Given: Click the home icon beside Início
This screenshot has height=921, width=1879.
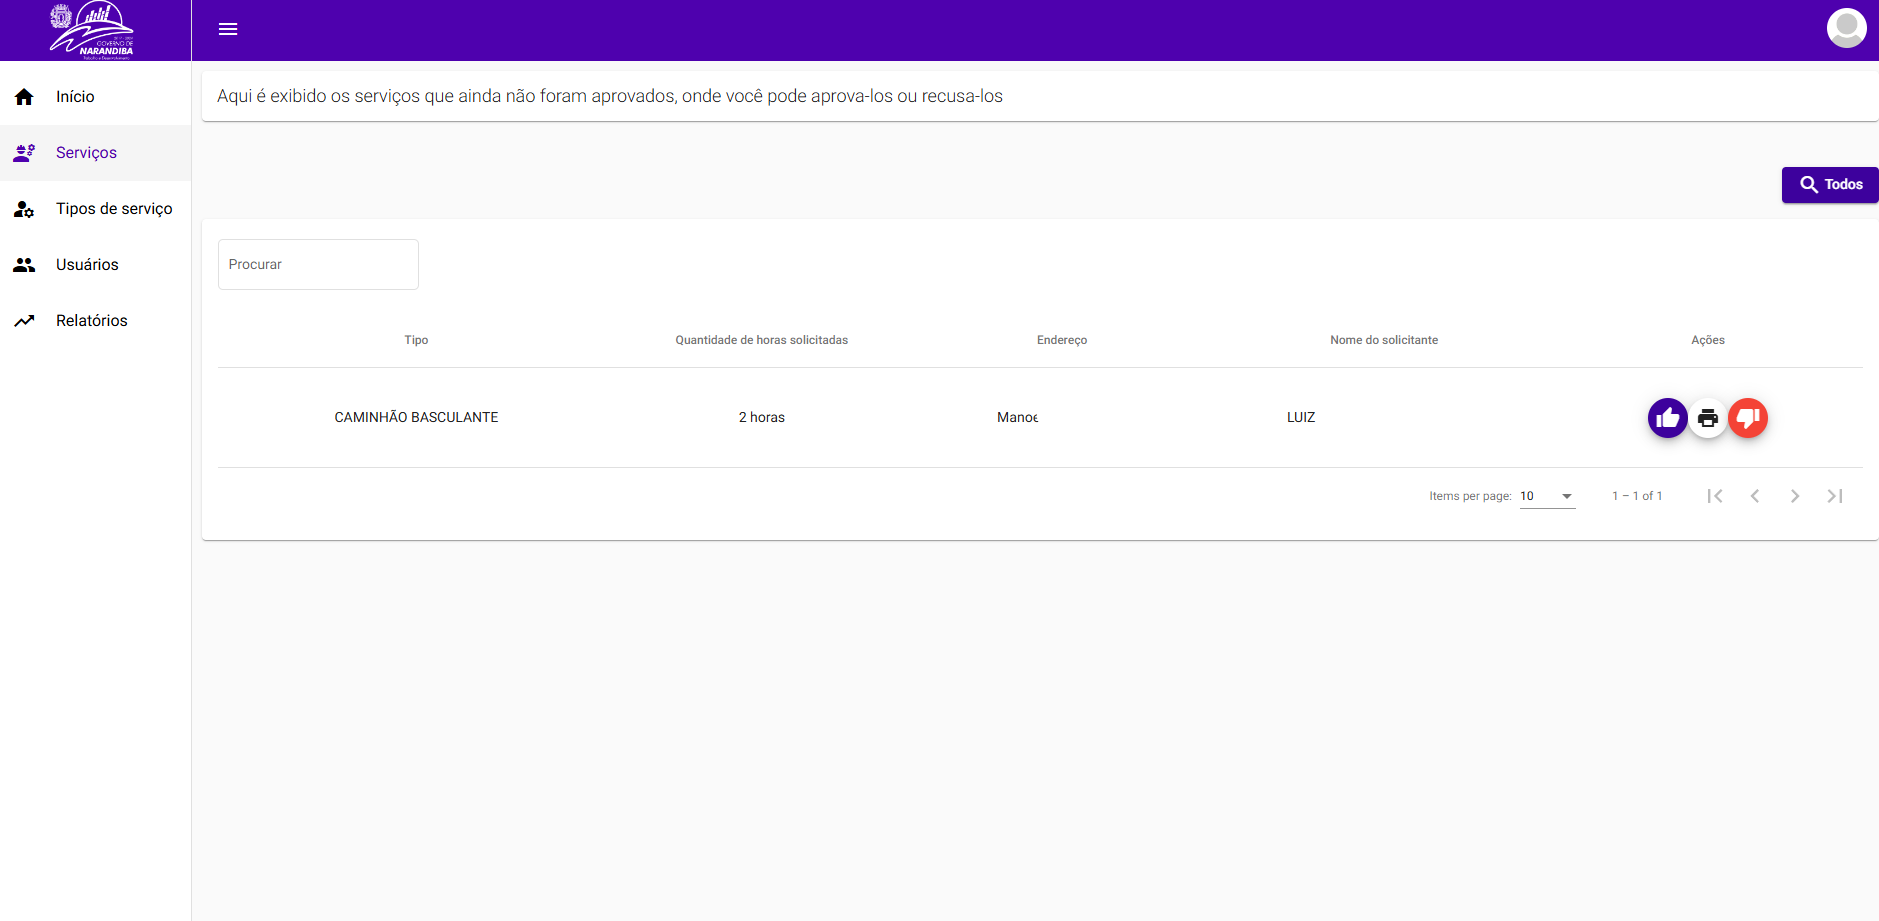Looking at the screenshot, I should 24,97.
